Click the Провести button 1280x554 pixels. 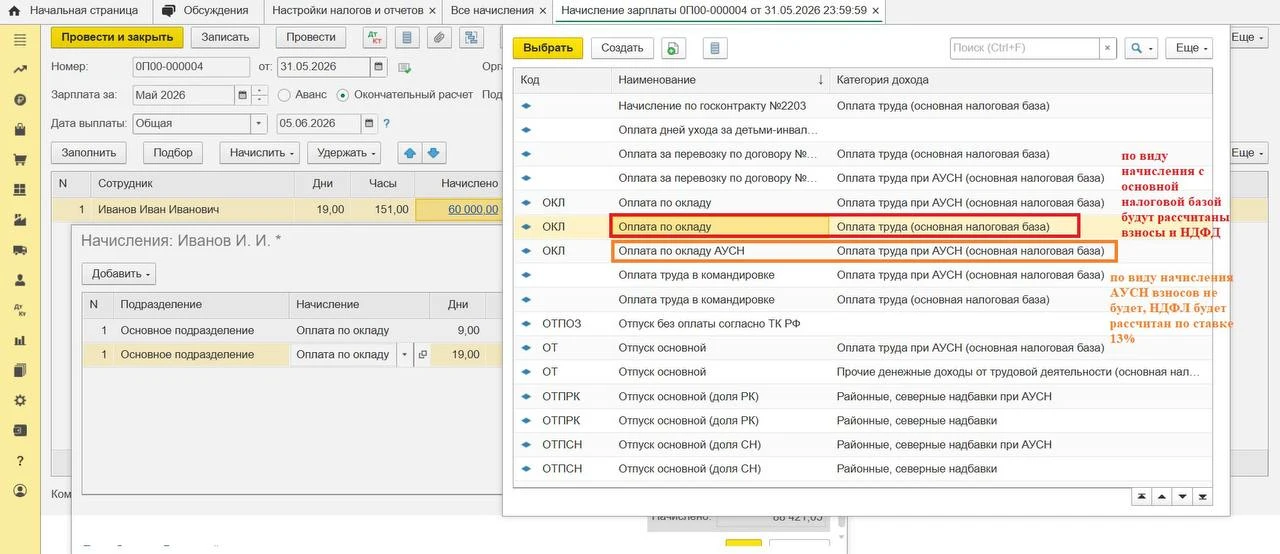tap(311, 37)
